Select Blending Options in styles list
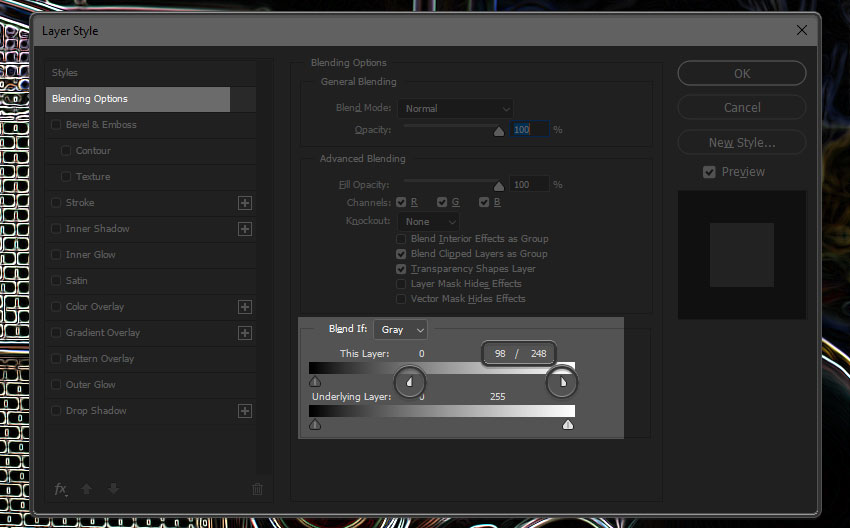This screenshot has width=850, height=528. (138, 99)
